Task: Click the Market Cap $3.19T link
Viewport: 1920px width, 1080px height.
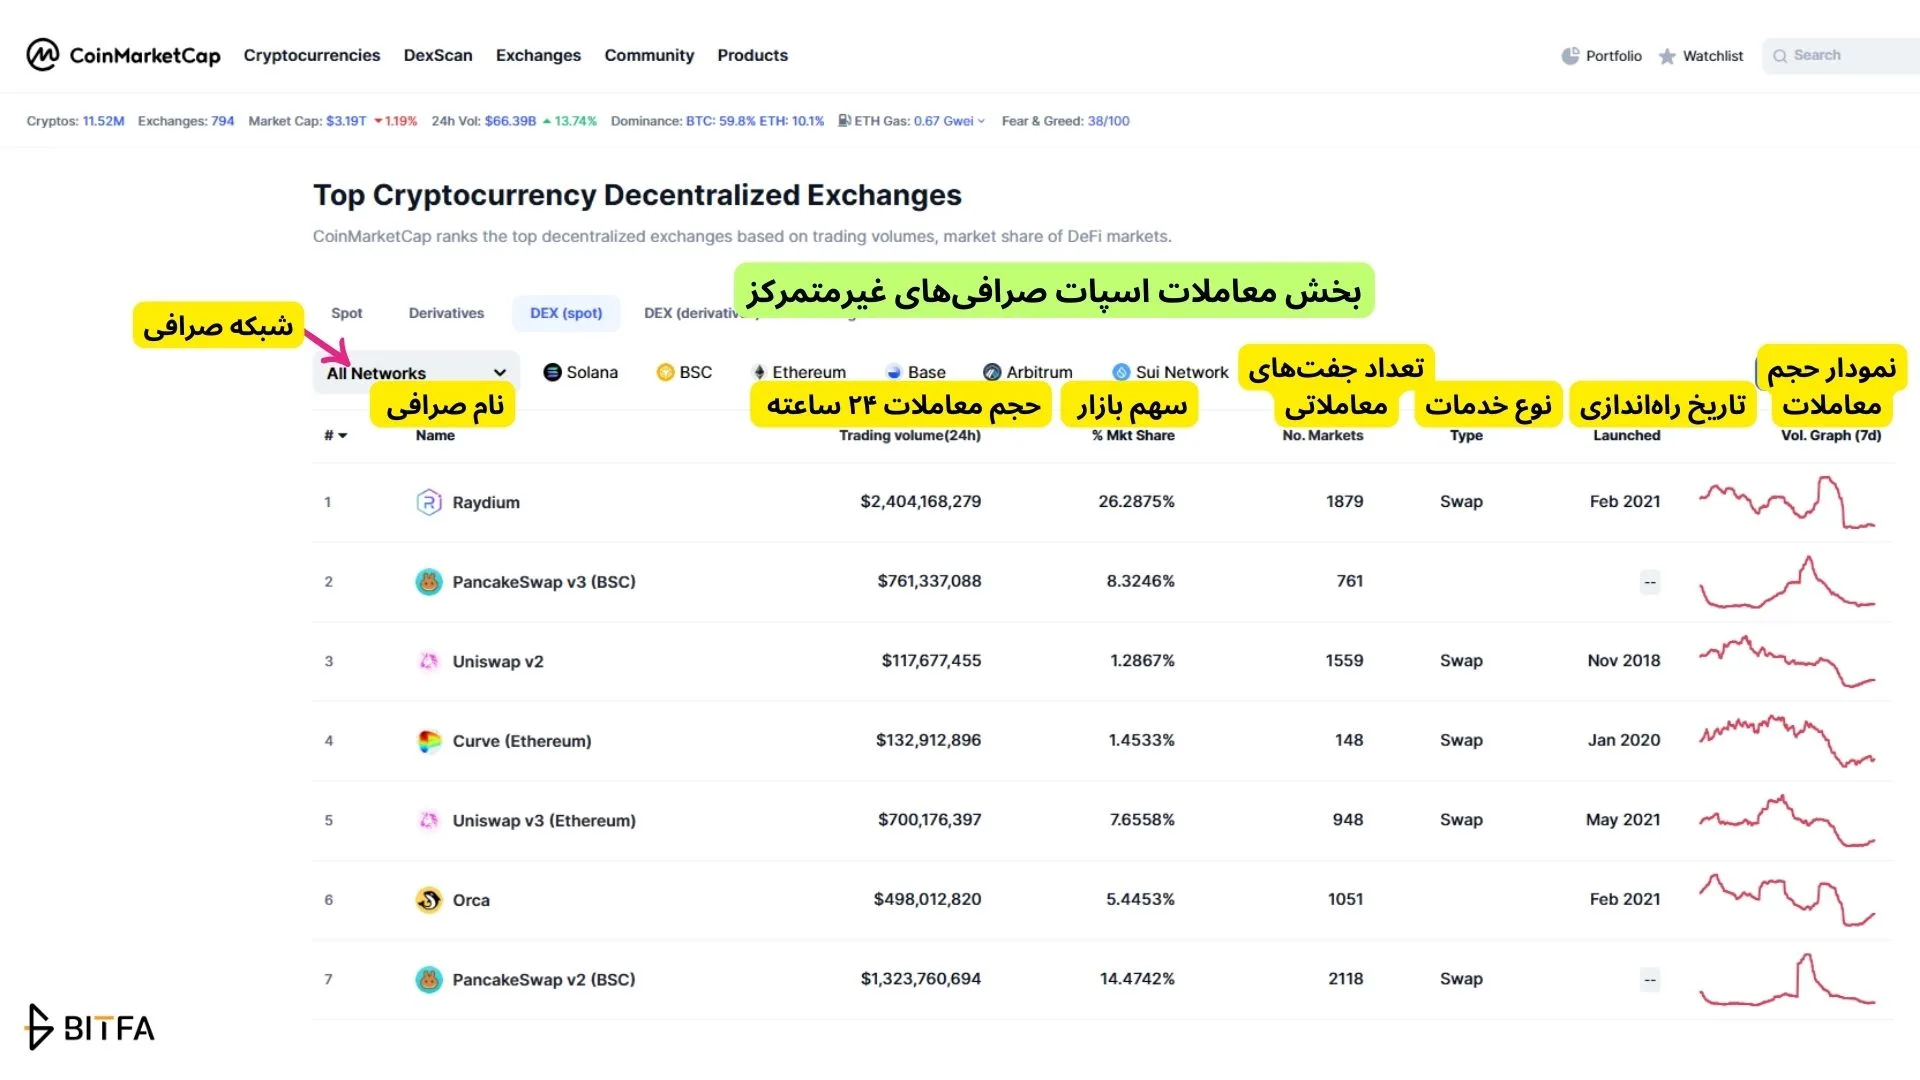Action: coord(346,121)
